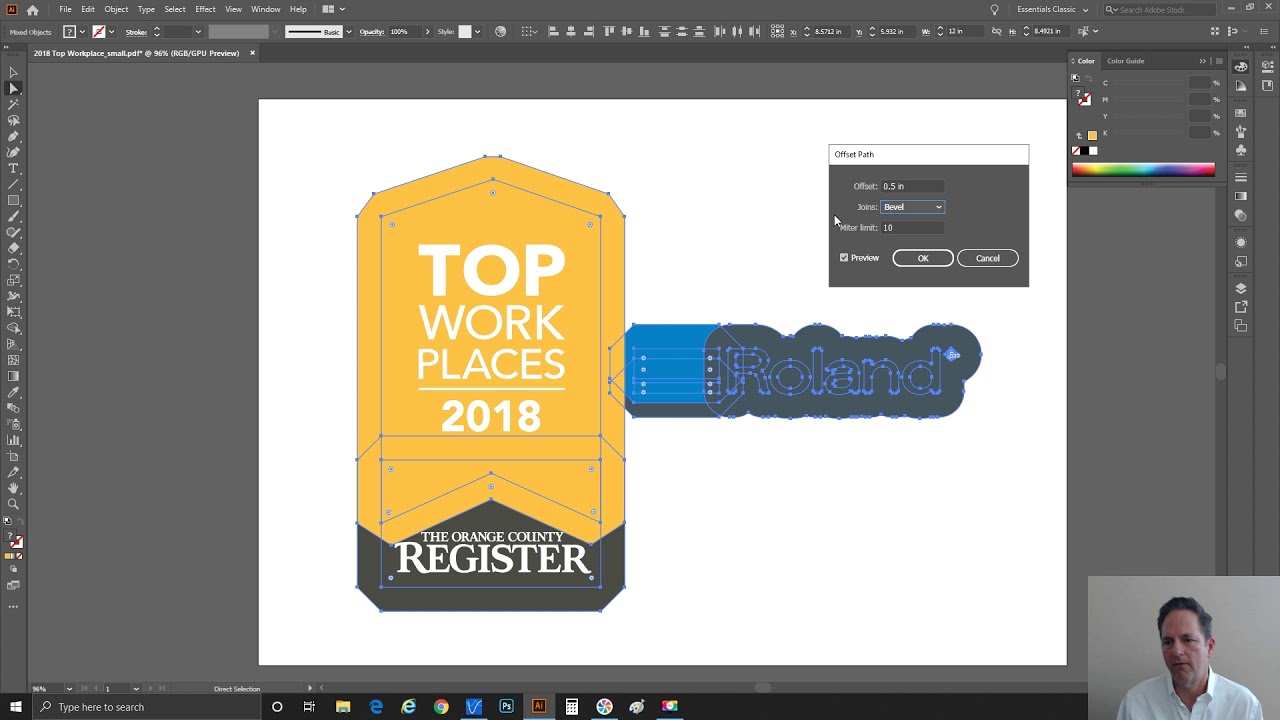The height and width of the screenshot is (720, 1280).
Task: Open the zoom level dropdown in status bar
Action: pyautogui.click(x=69, y=688)
